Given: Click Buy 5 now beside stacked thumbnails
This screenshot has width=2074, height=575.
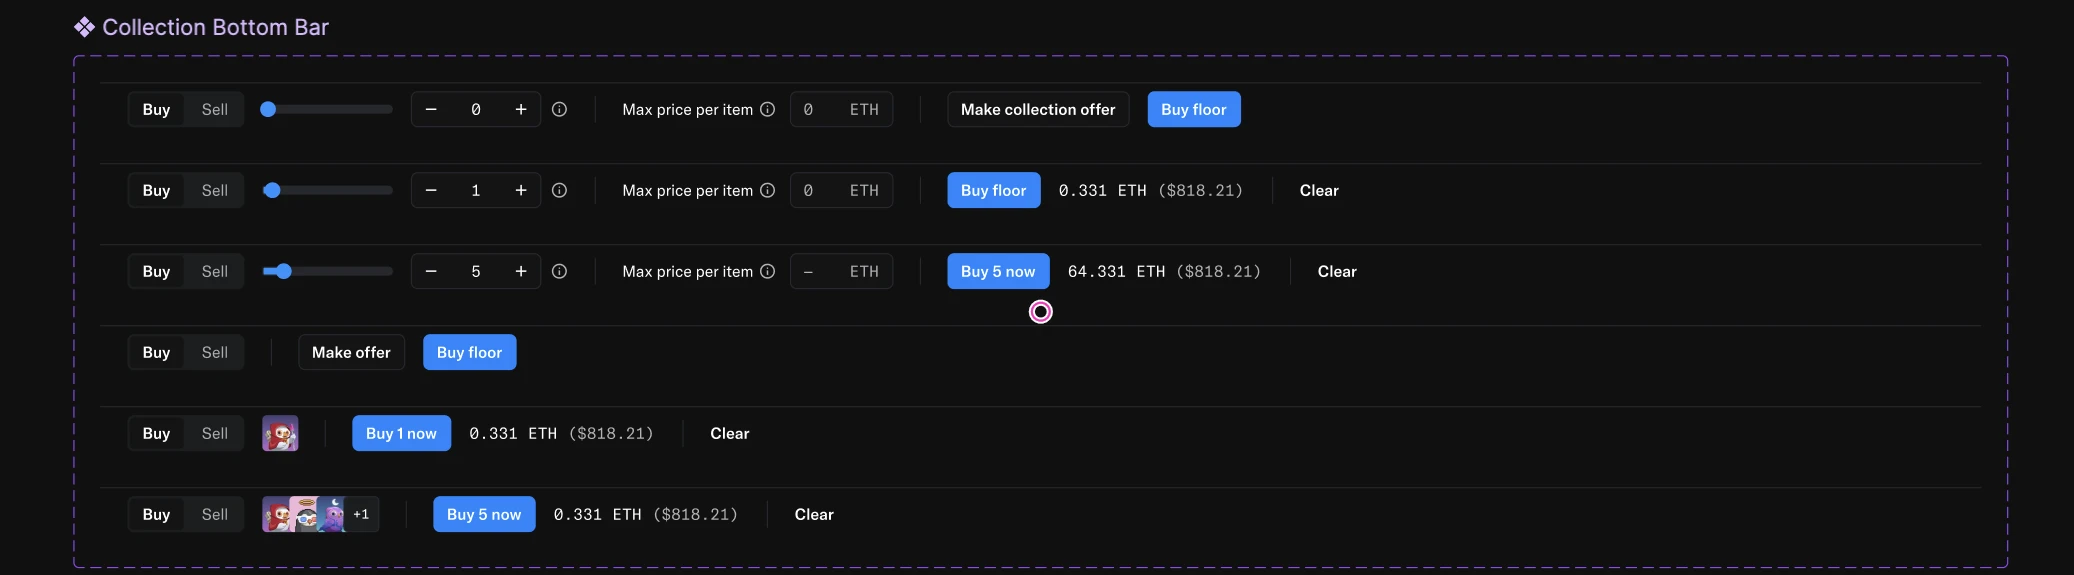Looking at the screenshot, I should 484,515.
